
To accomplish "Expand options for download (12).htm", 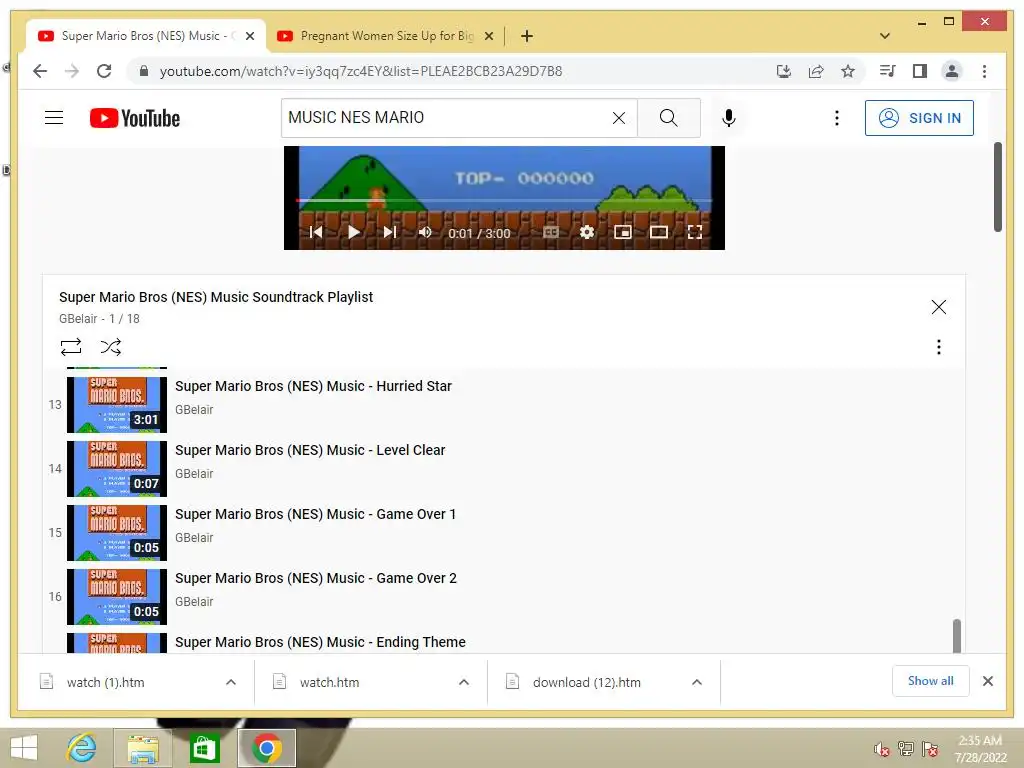I will (697, 682).
